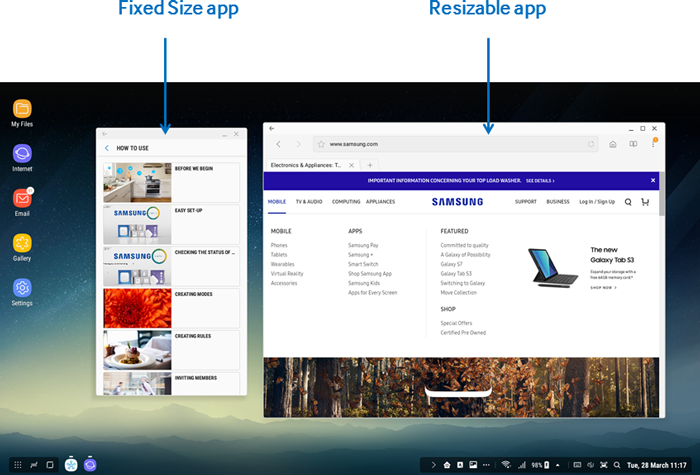The image size is (700, 475).
Task: Click Galaxy Tab S3 featured link
Action: point(456,274)
